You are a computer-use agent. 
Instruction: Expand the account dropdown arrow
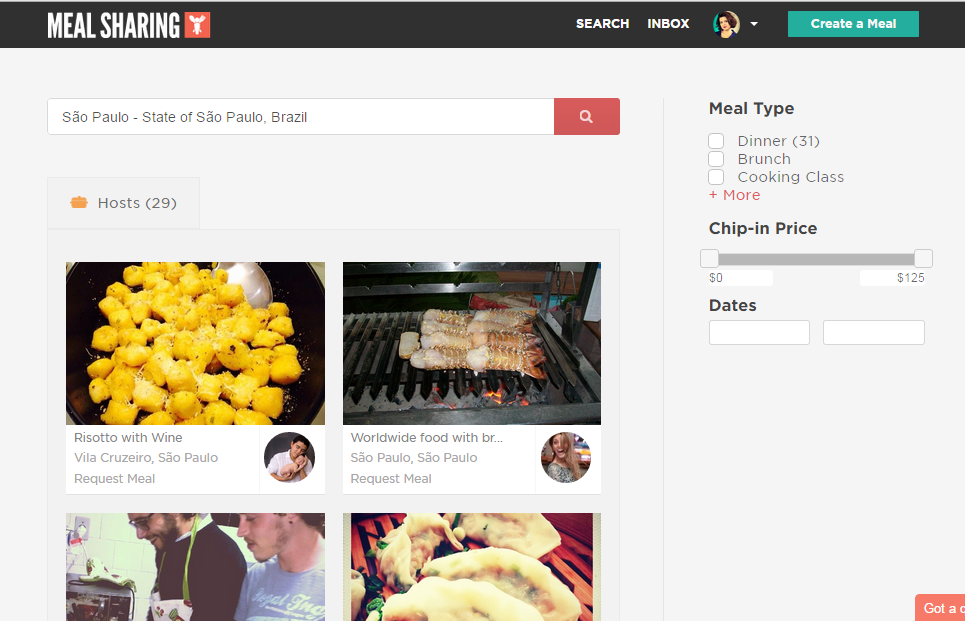pyautogui.click(x=754, y=24)
